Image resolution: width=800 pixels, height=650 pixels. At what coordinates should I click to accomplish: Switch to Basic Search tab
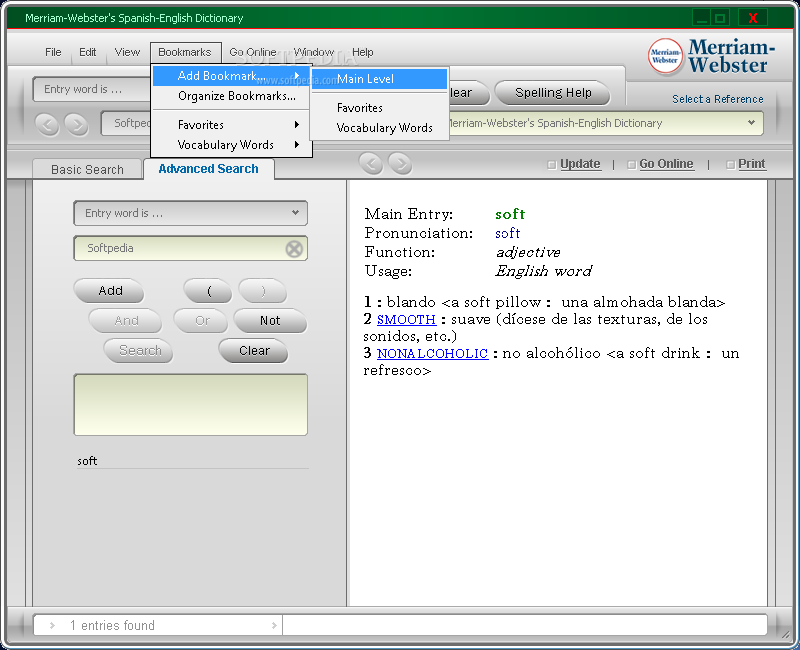[x=87, y=169]
